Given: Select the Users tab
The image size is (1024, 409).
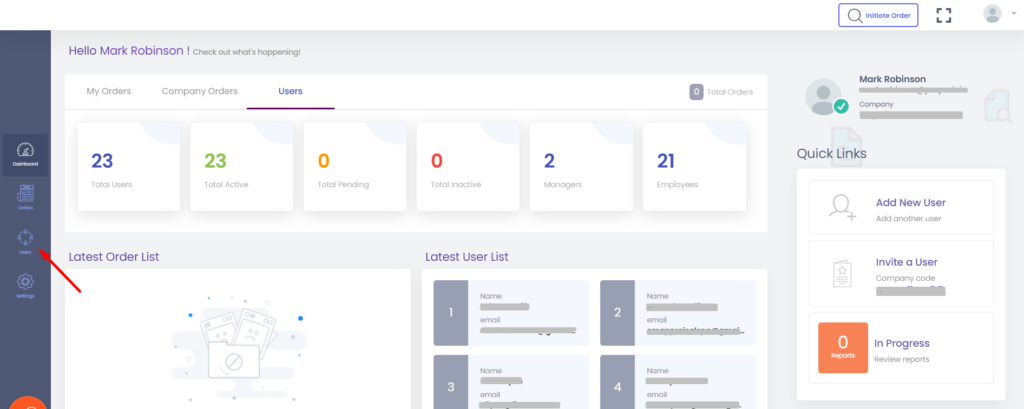Looking at the screenshot, I should pyautogui.click(x=291, y=91).
